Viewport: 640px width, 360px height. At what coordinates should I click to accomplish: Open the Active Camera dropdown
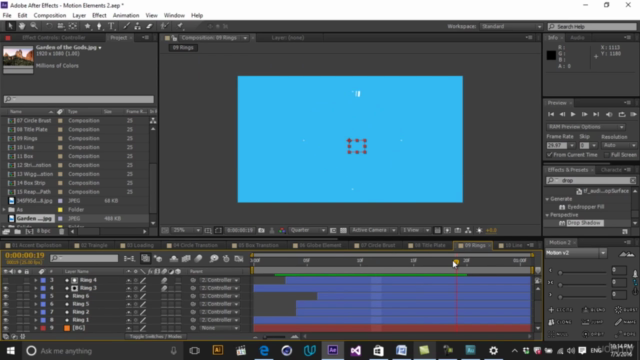click(x=373, y=231)
